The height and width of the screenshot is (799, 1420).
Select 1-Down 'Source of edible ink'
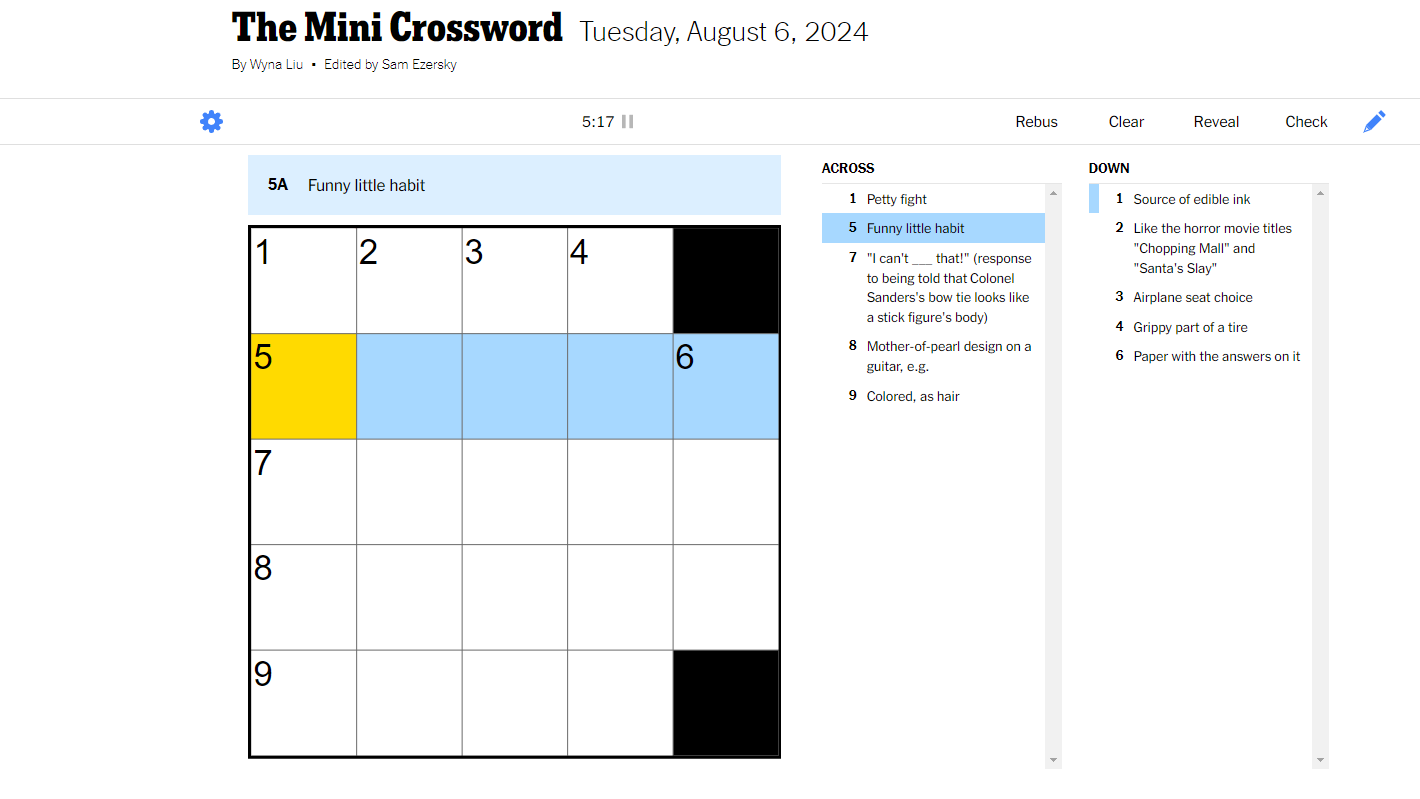click(1191, 199)
